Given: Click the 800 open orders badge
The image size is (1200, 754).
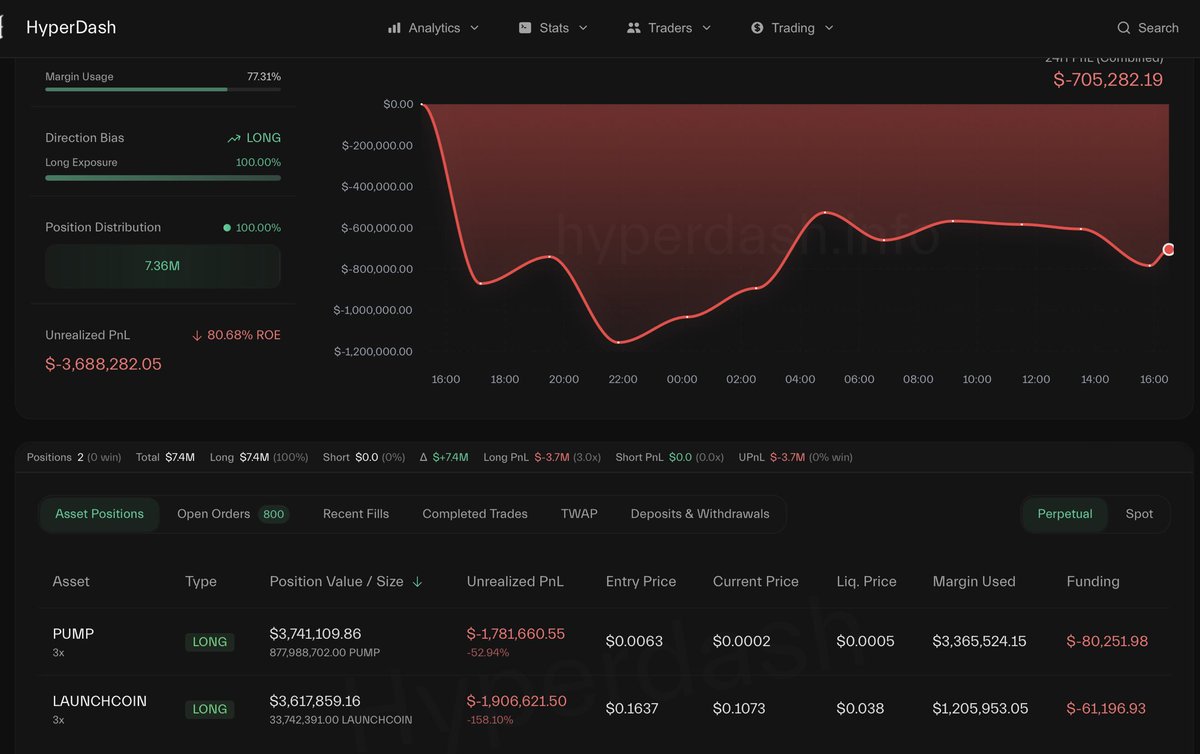Looking at the screenshot, I should click(x=274, y=514).
